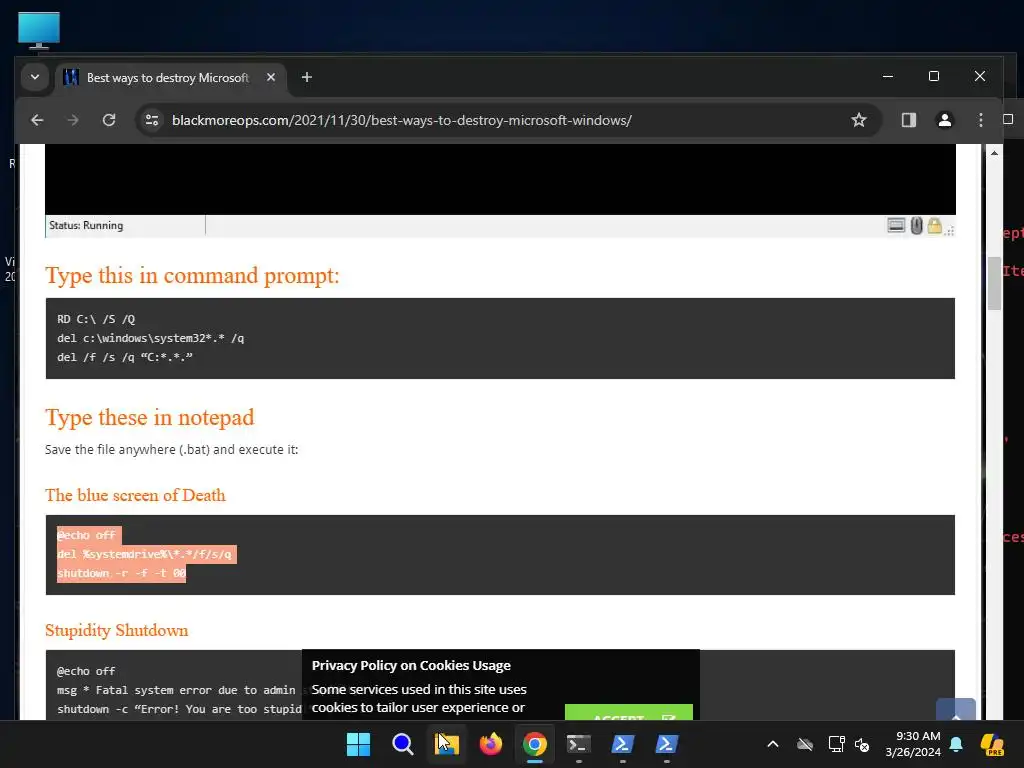Close the Best ways to destroy Microsoft tab
Screen dimensions: 1024x768
click(271, 77)
